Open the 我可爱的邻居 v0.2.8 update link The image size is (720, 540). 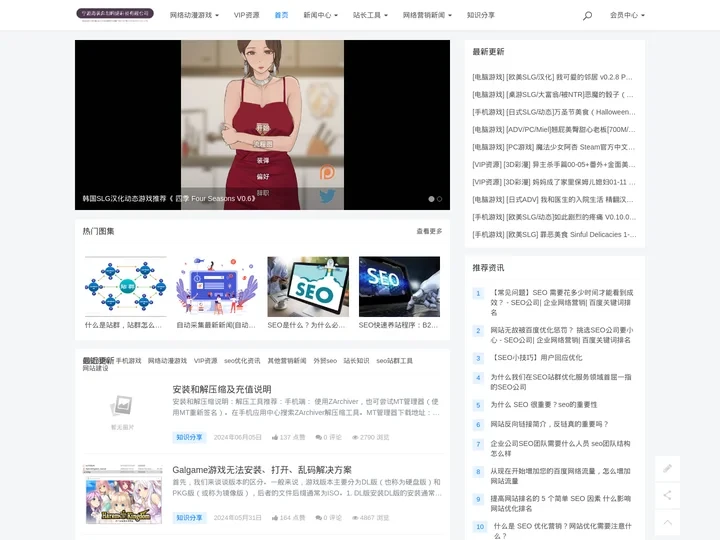(553, 77)
